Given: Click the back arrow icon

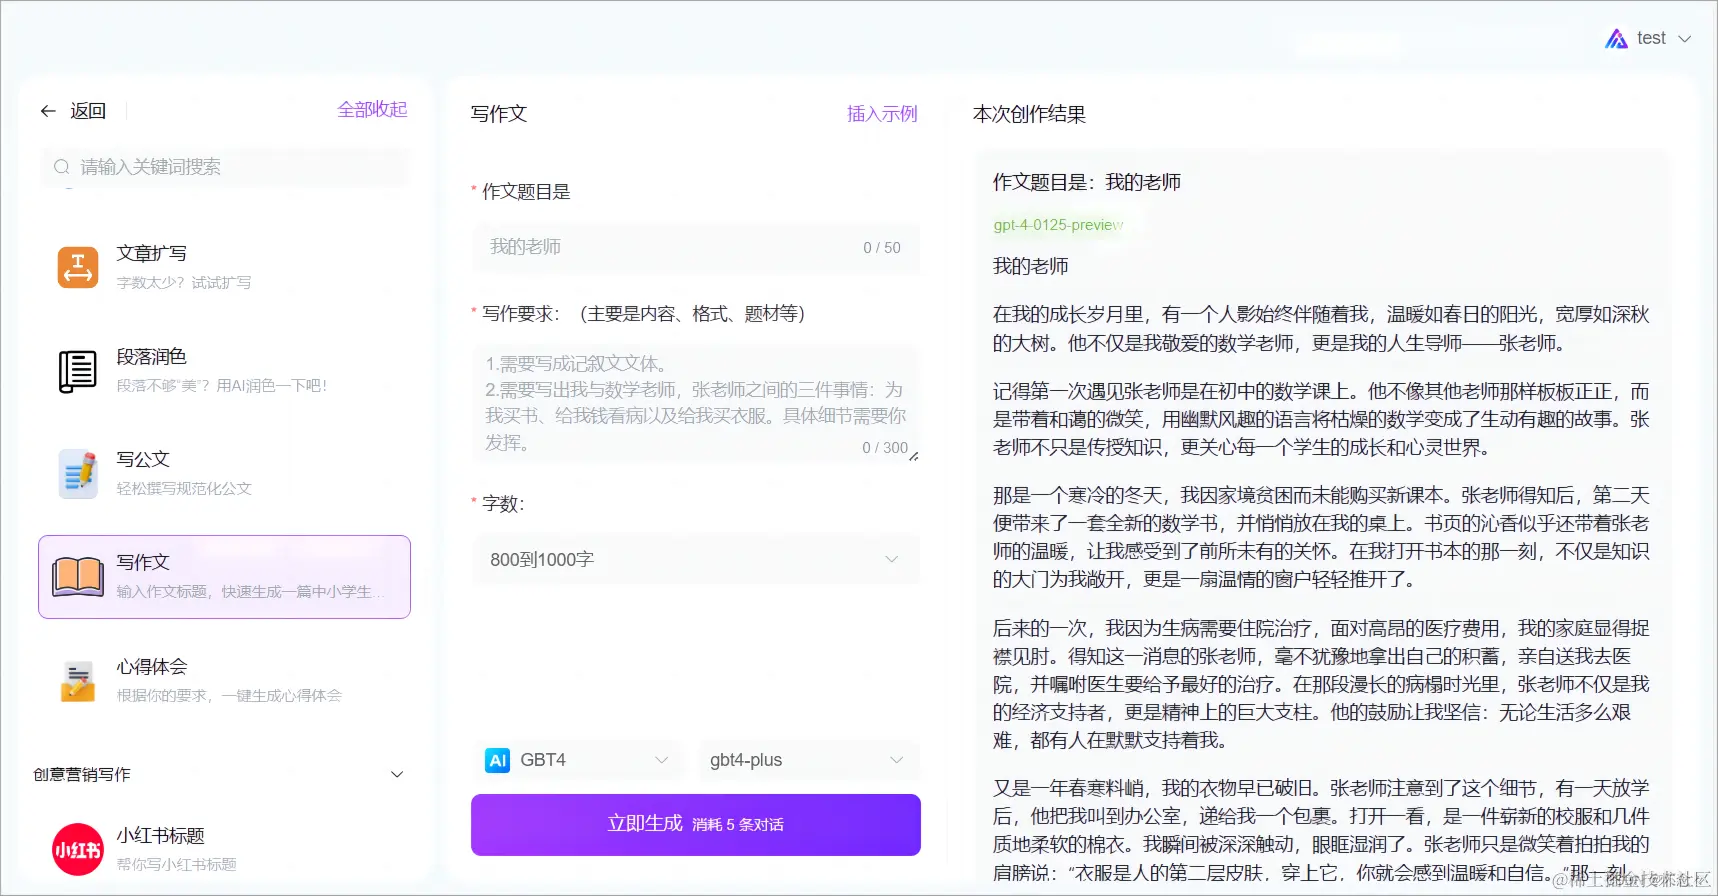Looking at the screenshot, I should pos(48,111).
